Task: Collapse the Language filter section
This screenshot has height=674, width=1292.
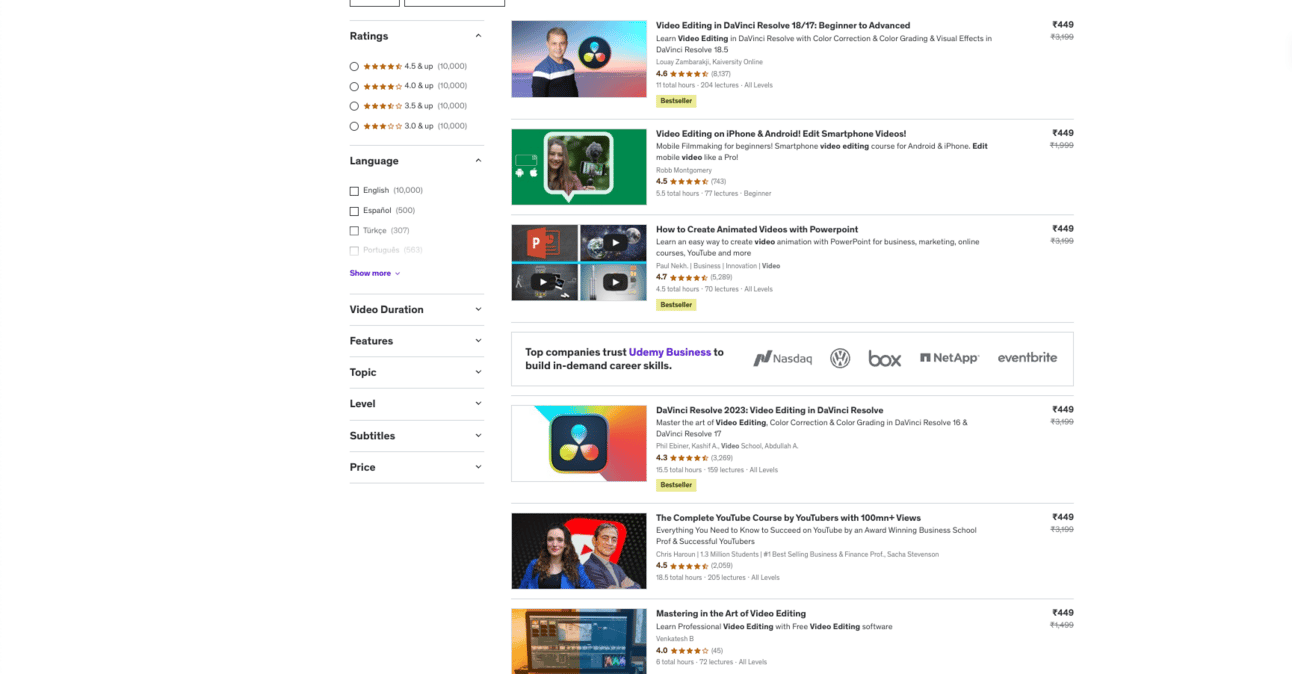Action: 478,161
